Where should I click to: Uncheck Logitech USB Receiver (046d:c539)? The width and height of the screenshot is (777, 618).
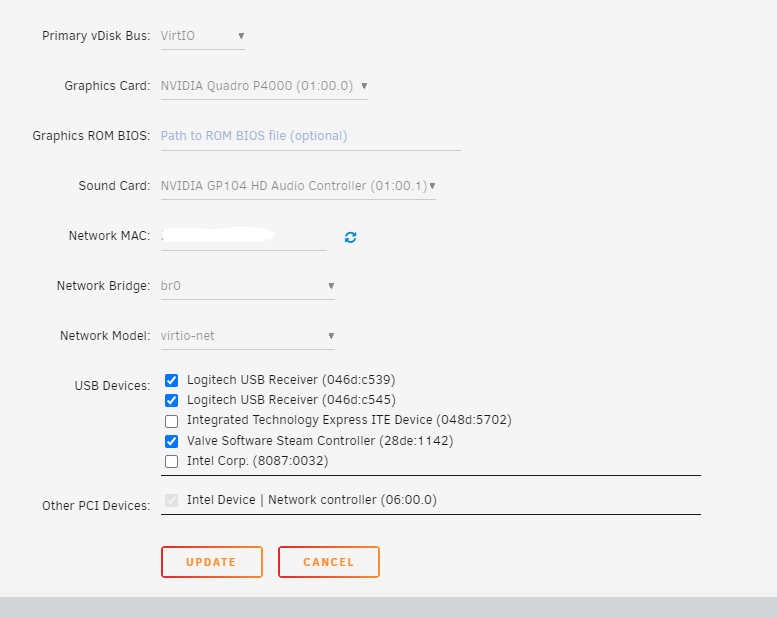171,380
